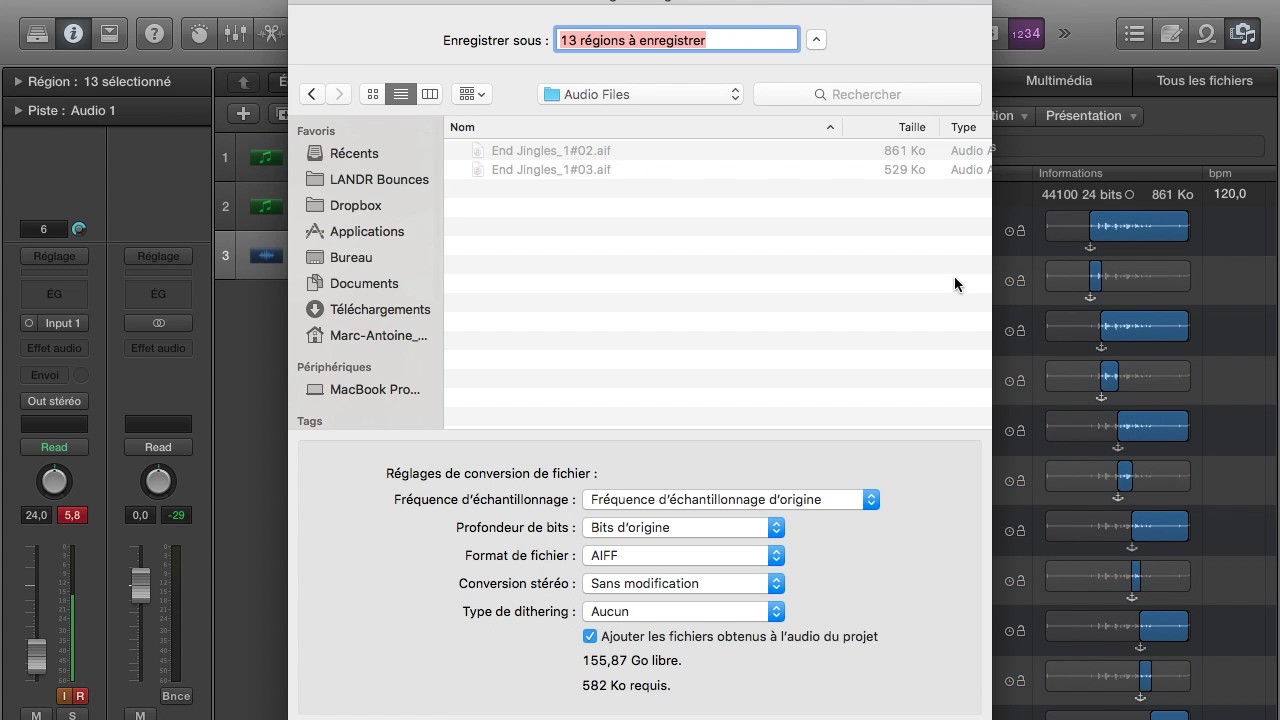Screen dimensions: 1280x720
Task: Open the Toolbar display icon
Action: click(x=109, y=34)
